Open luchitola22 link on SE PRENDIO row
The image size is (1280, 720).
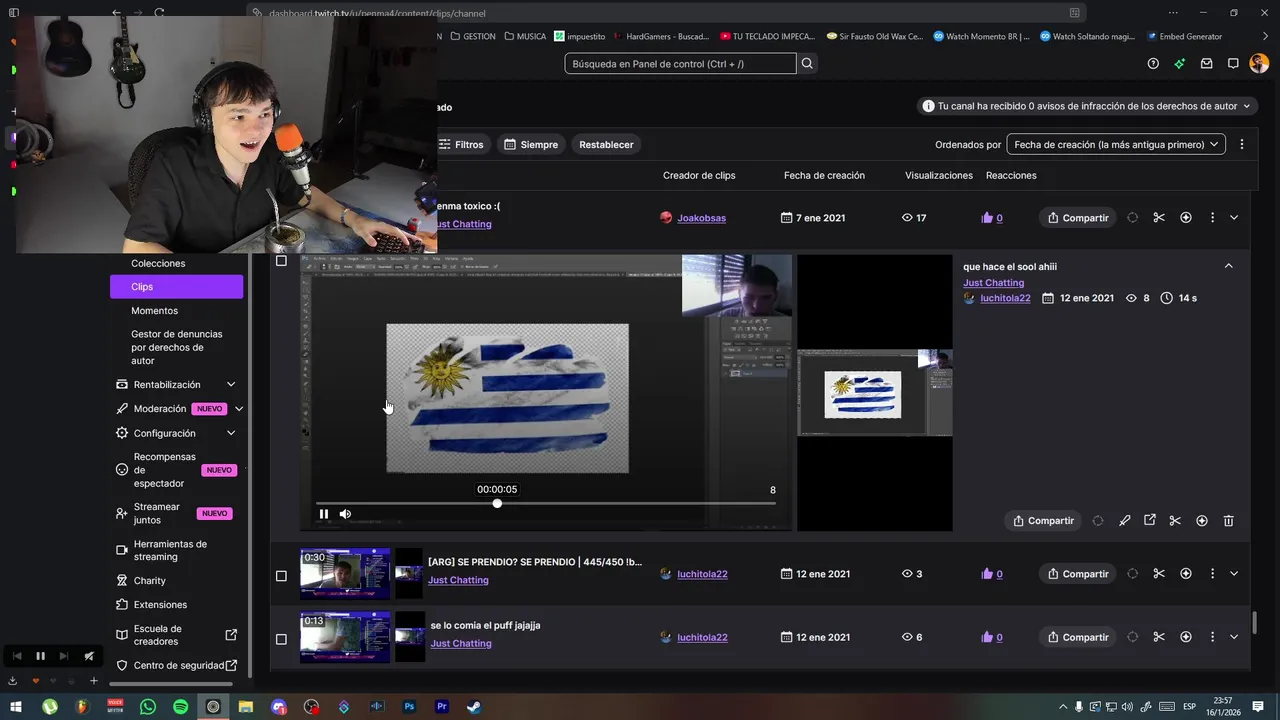[702, 574]
